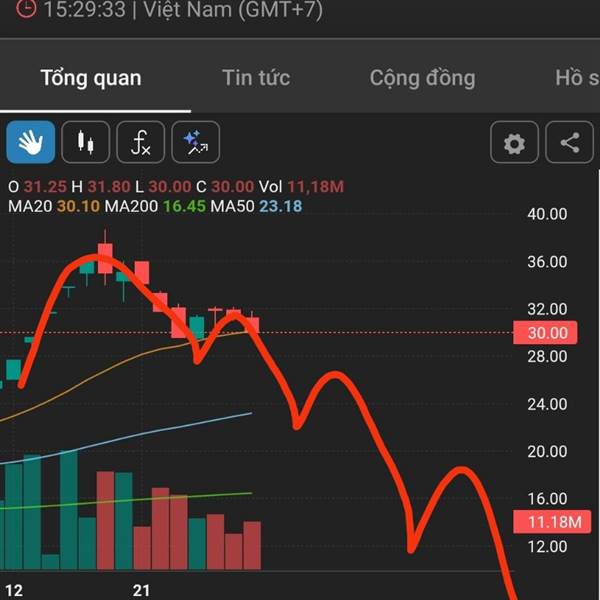Click the 12.00 price axis label
This screenshot has width=600, height=600.
(547, 546)
